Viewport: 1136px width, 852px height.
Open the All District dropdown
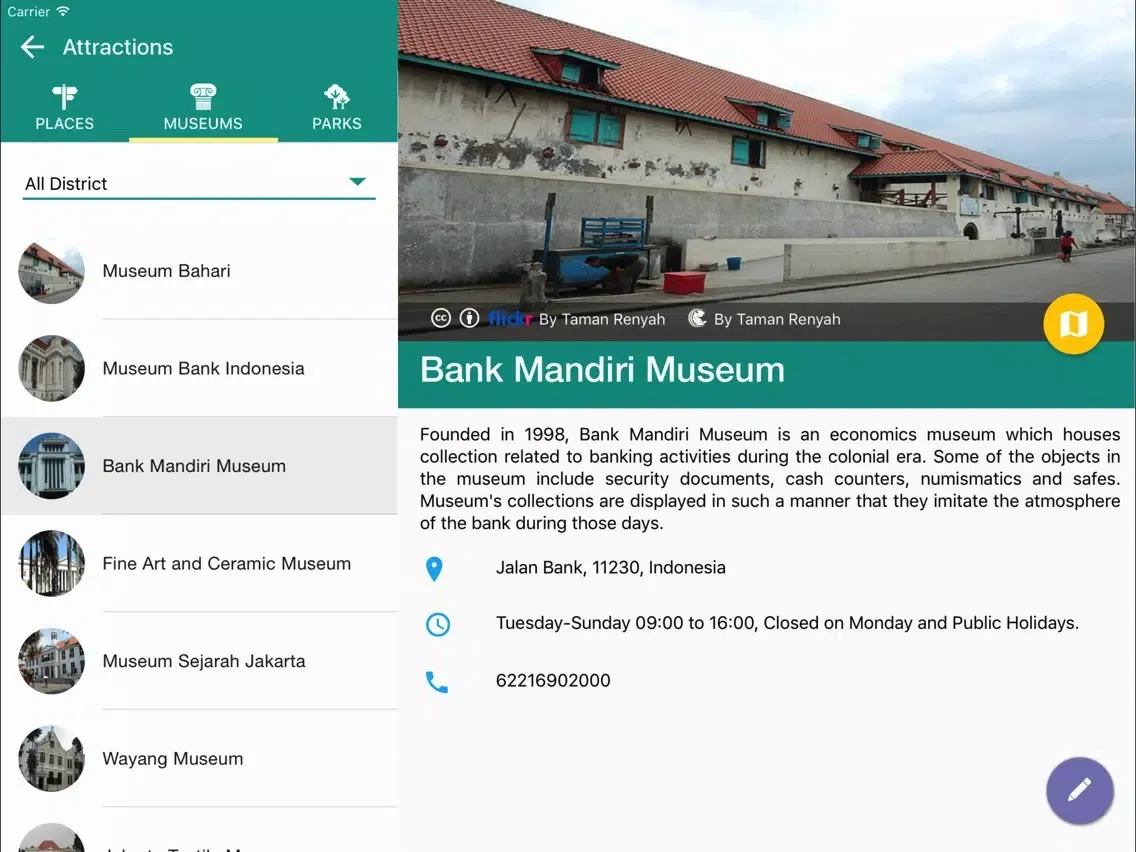coord(199,183)
